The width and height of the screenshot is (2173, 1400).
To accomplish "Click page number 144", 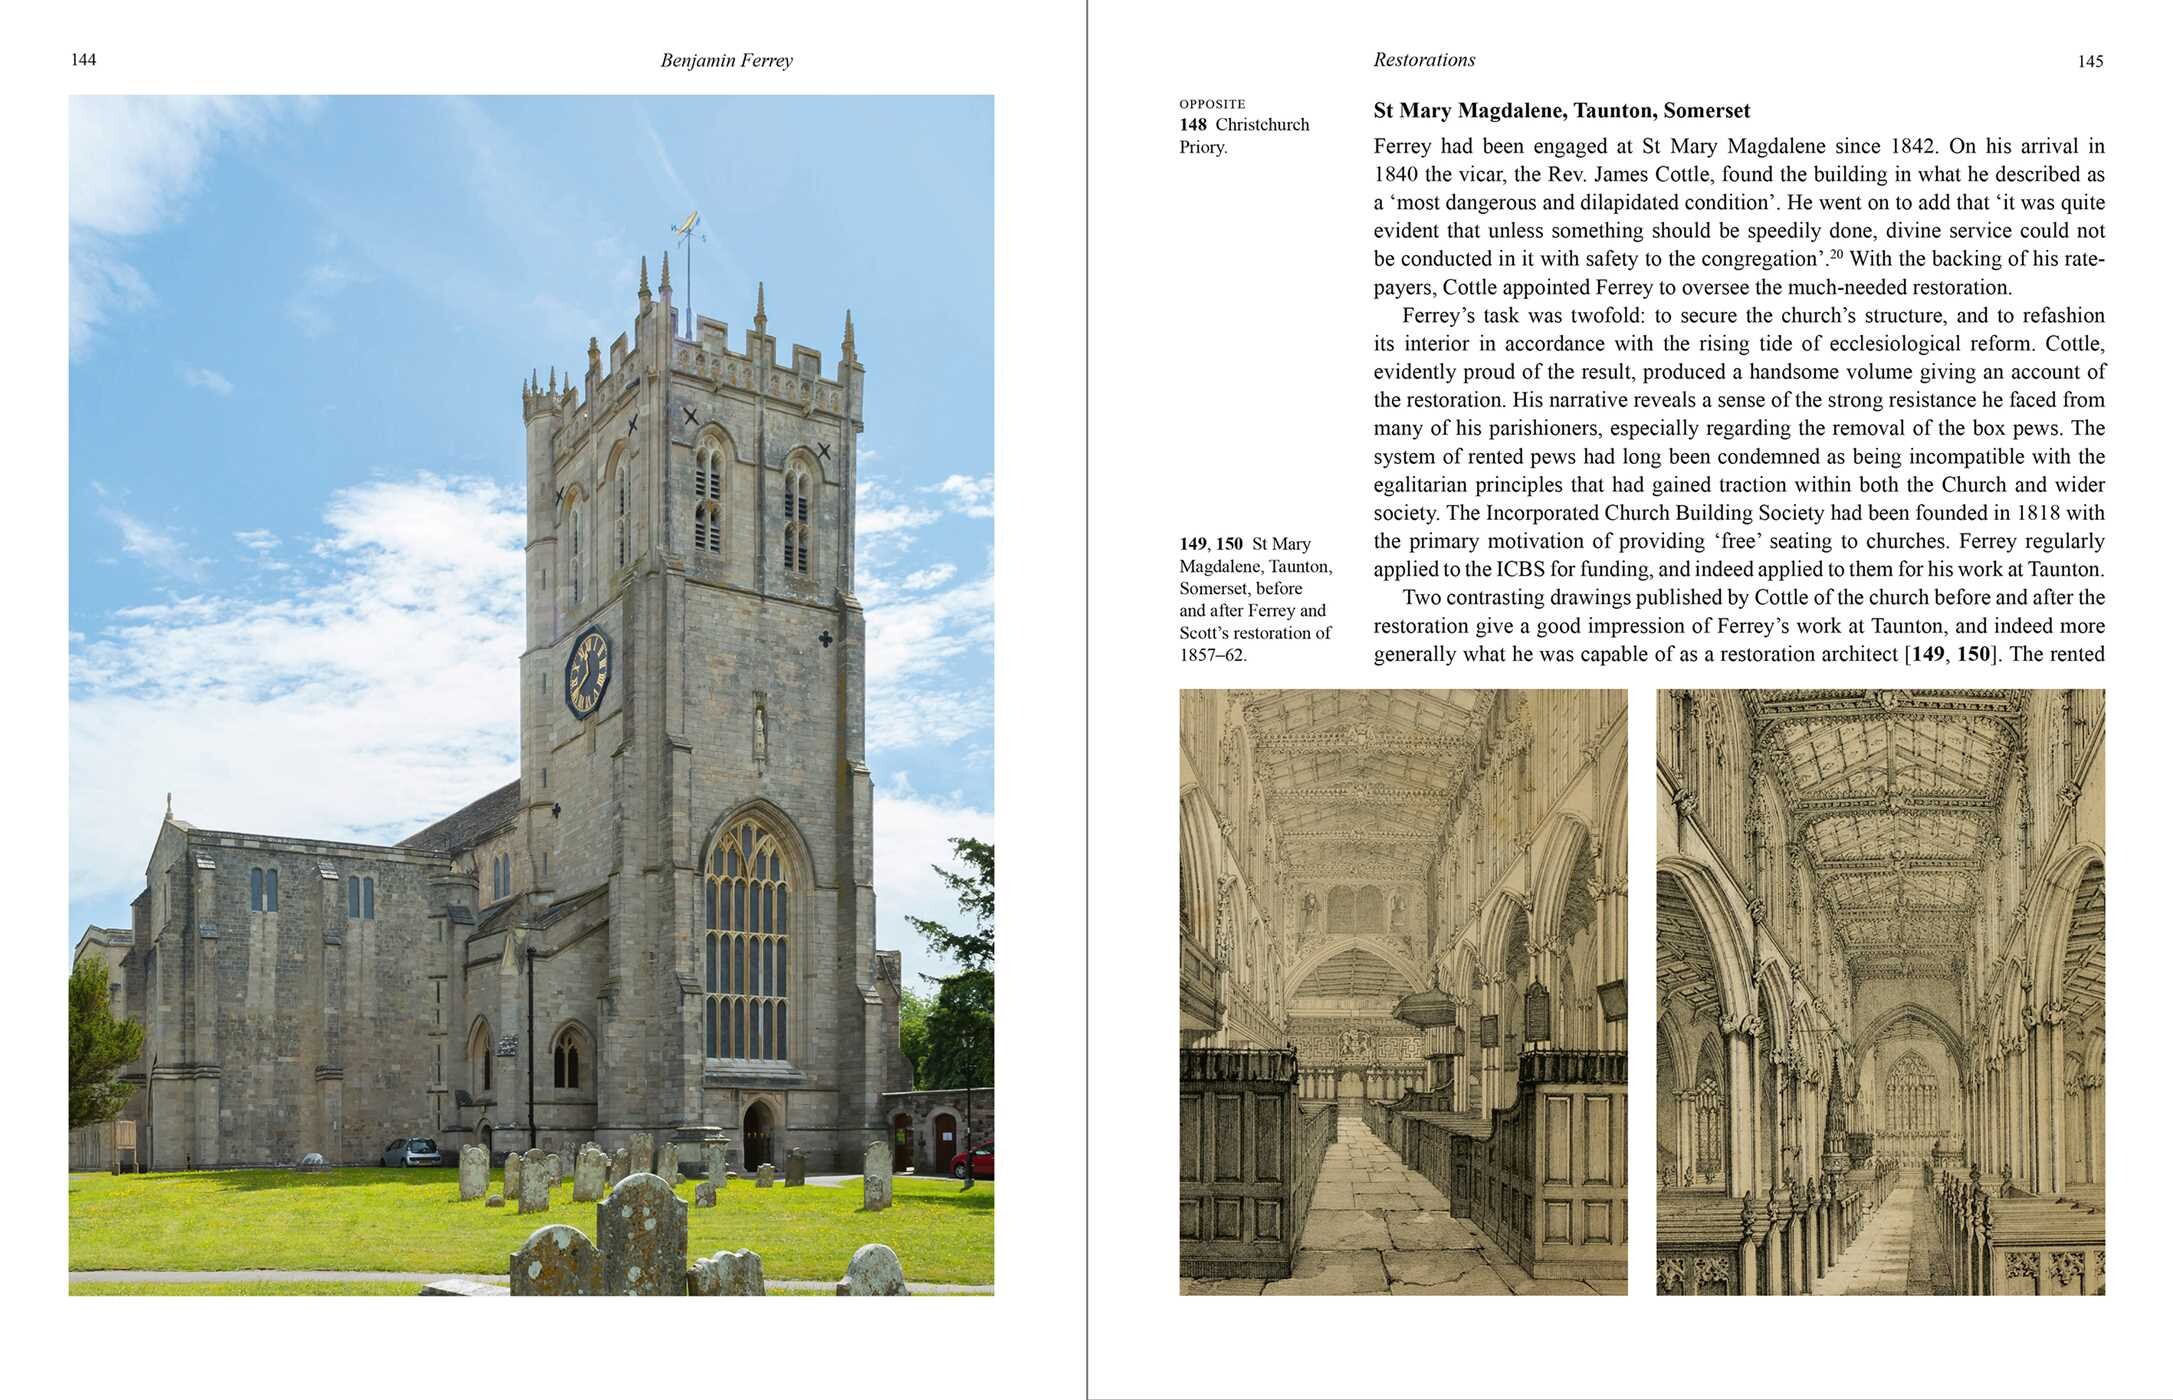I will coord(84,60).
